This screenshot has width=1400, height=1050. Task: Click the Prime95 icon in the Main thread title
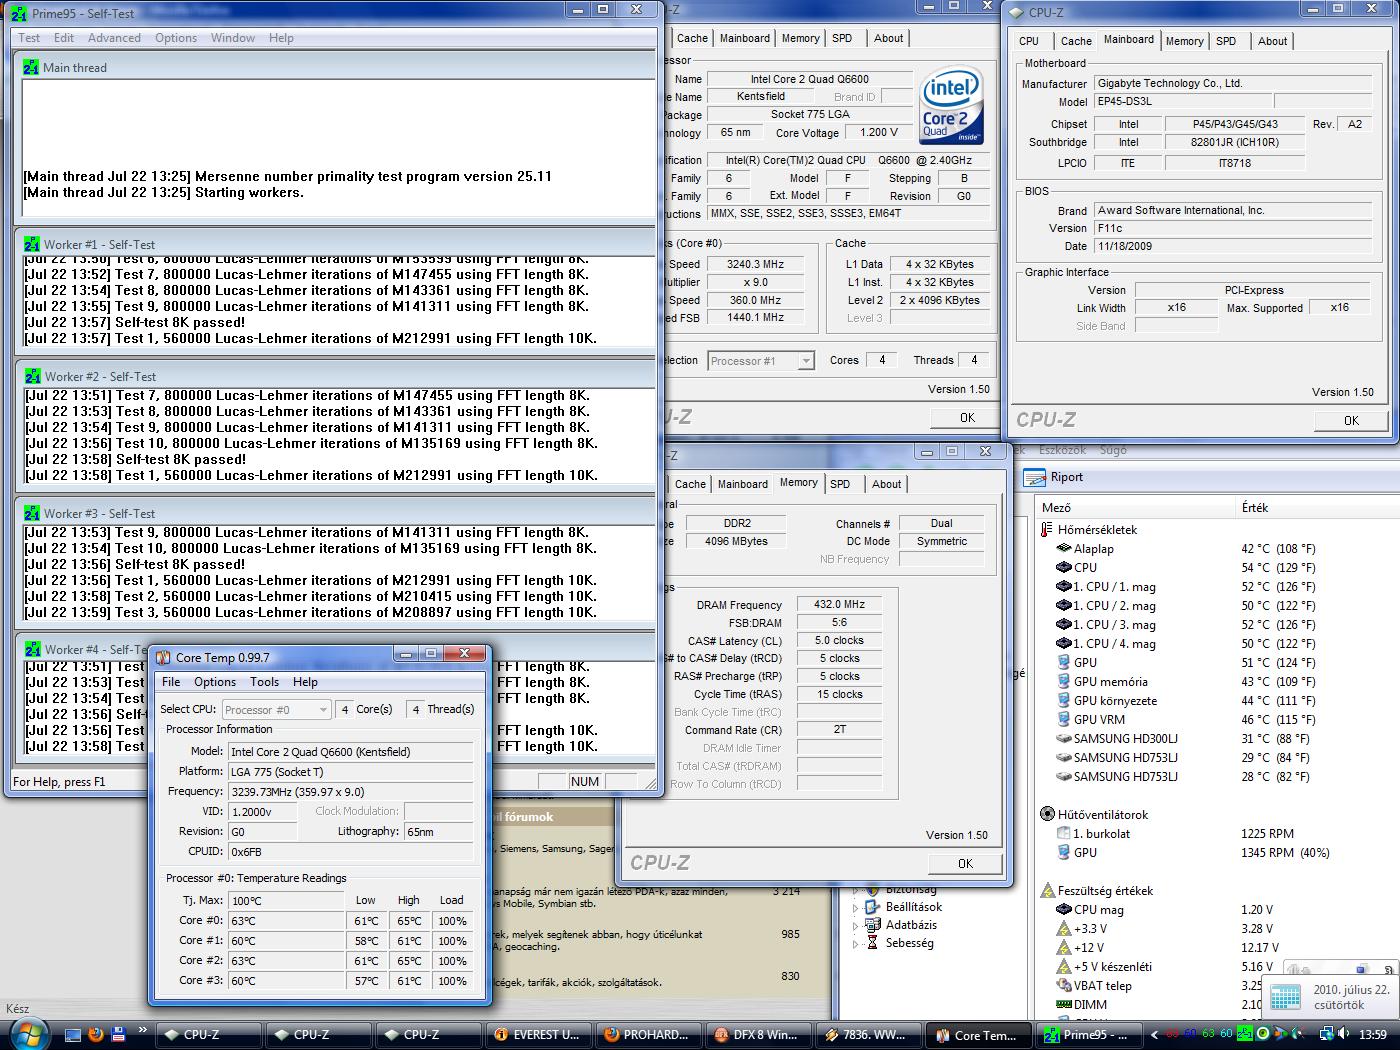pos(31,68)
